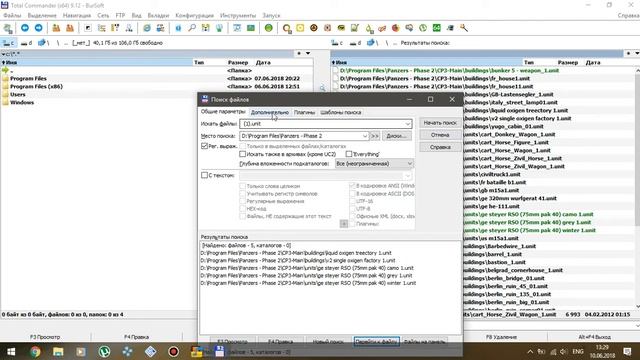Switch to the 'Дополнительно' tab
The width and height of the screenshot is (640, 360).
point(270,112)
